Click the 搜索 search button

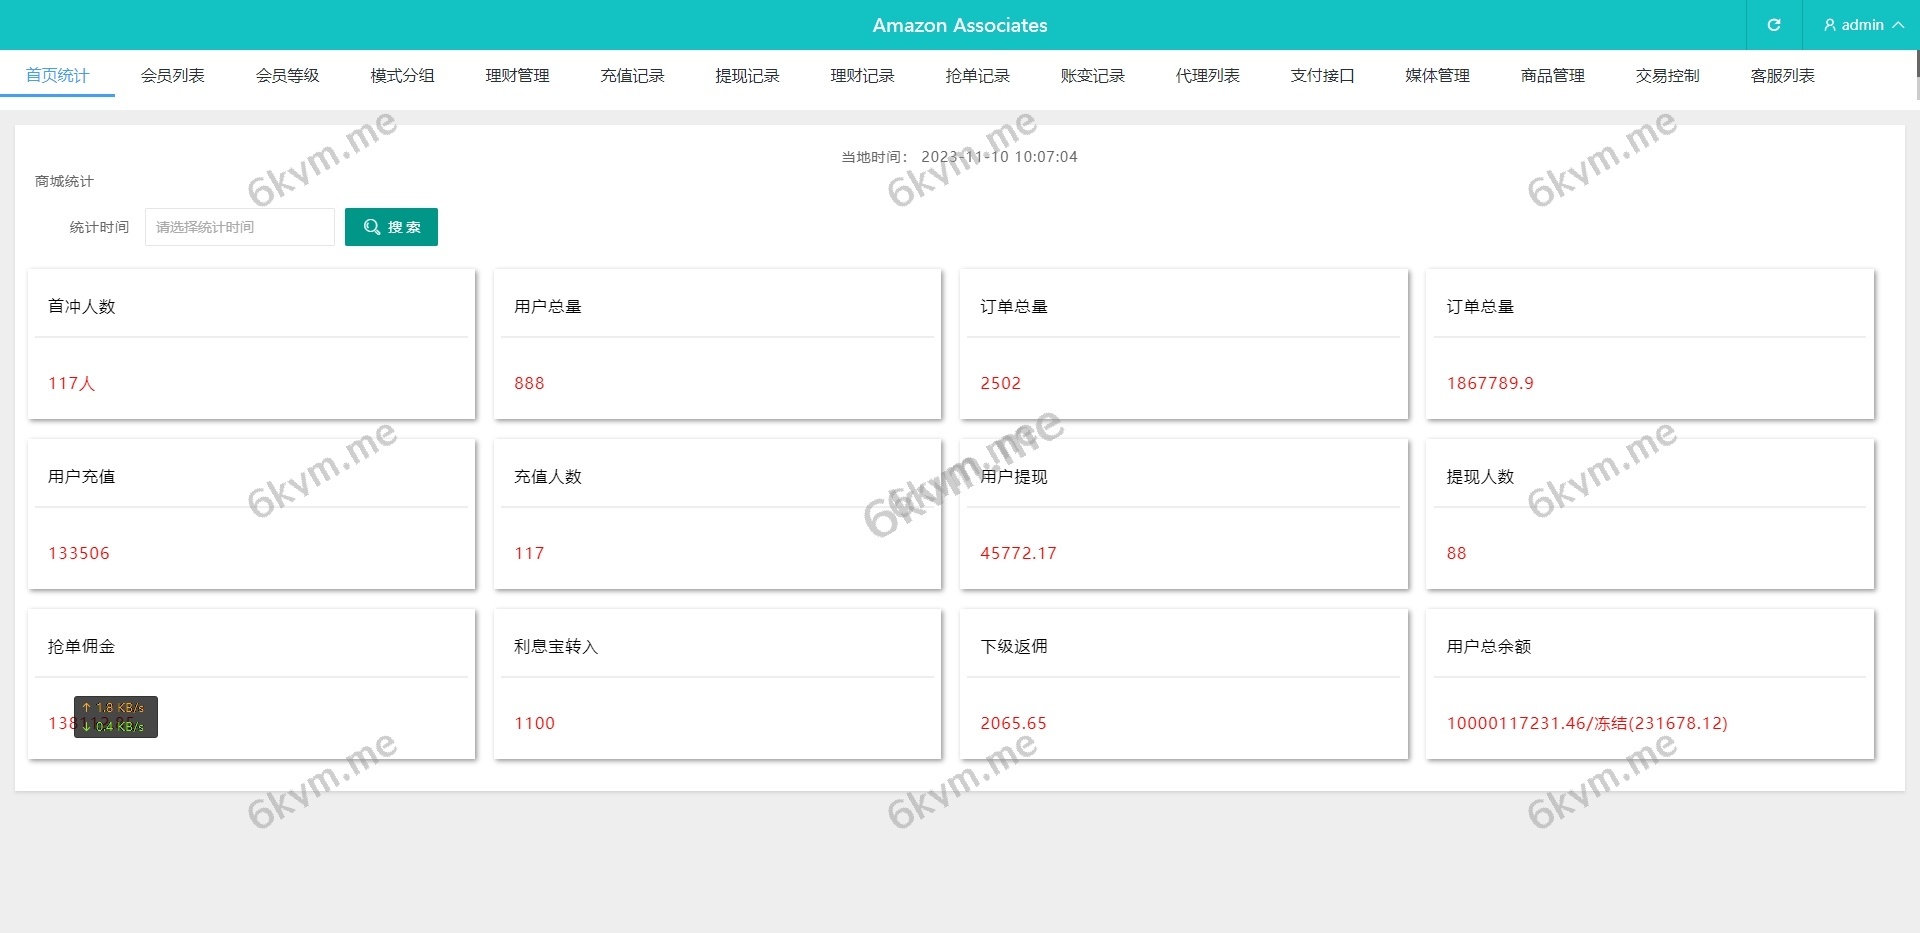tap(391, 227)
